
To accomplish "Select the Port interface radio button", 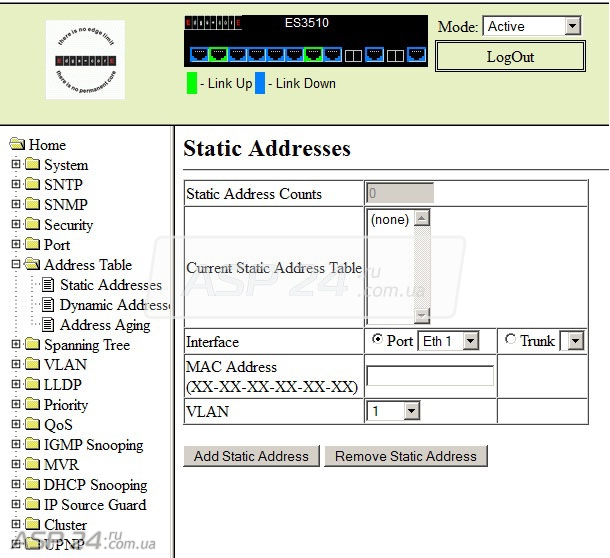I will (377, 339).
